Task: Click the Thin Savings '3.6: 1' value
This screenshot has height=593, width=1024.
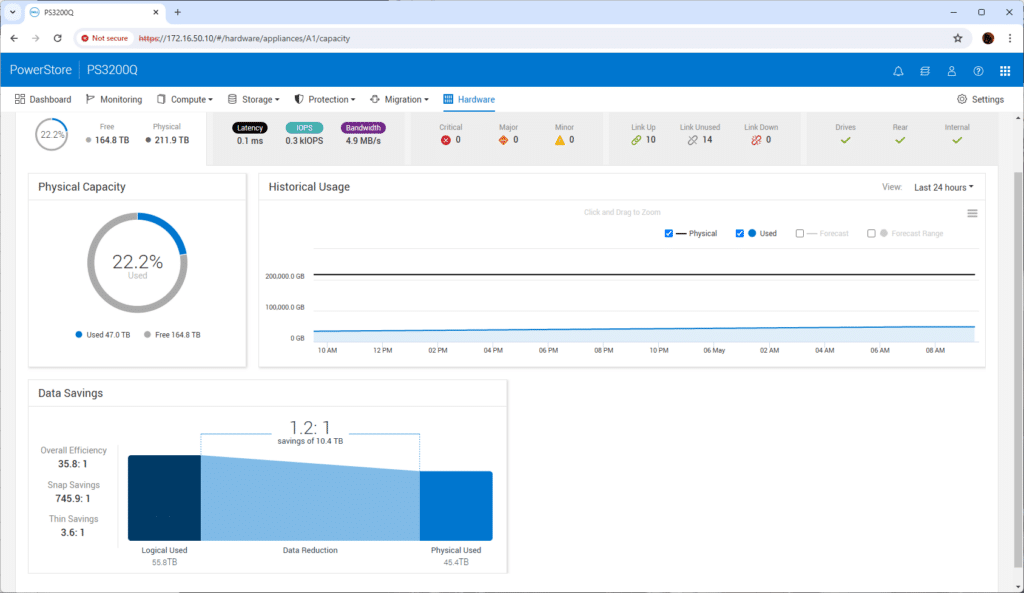Action: (x=72, y=533)
